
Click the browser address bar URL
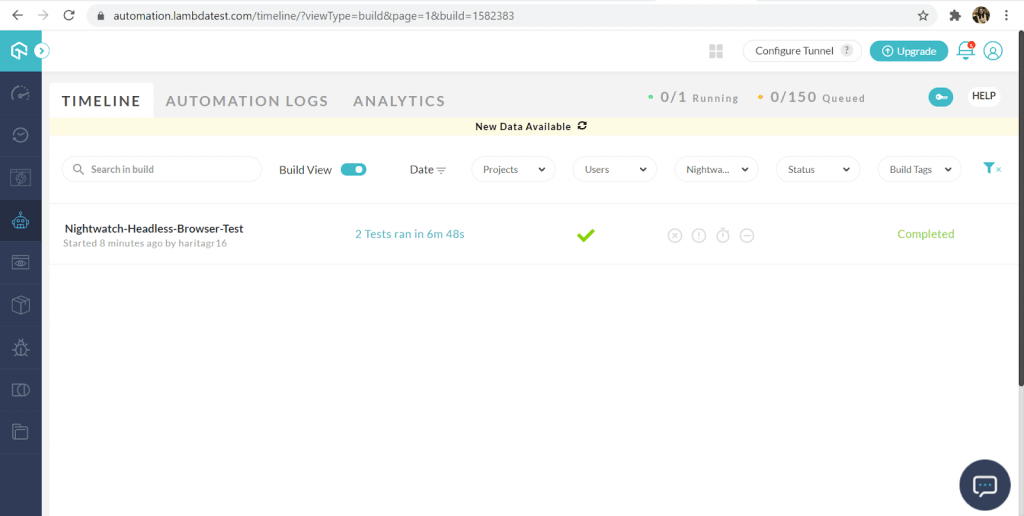313,16
